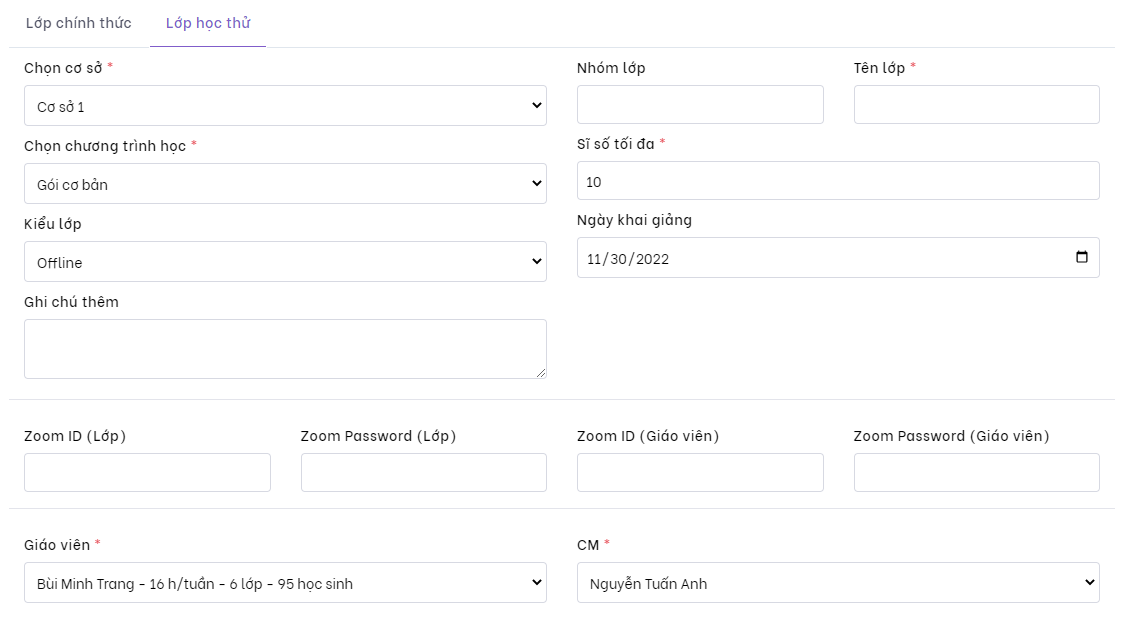Click the Nhóm lớp input field
This screenshot has width=1125, height=622.
point(700,104)
